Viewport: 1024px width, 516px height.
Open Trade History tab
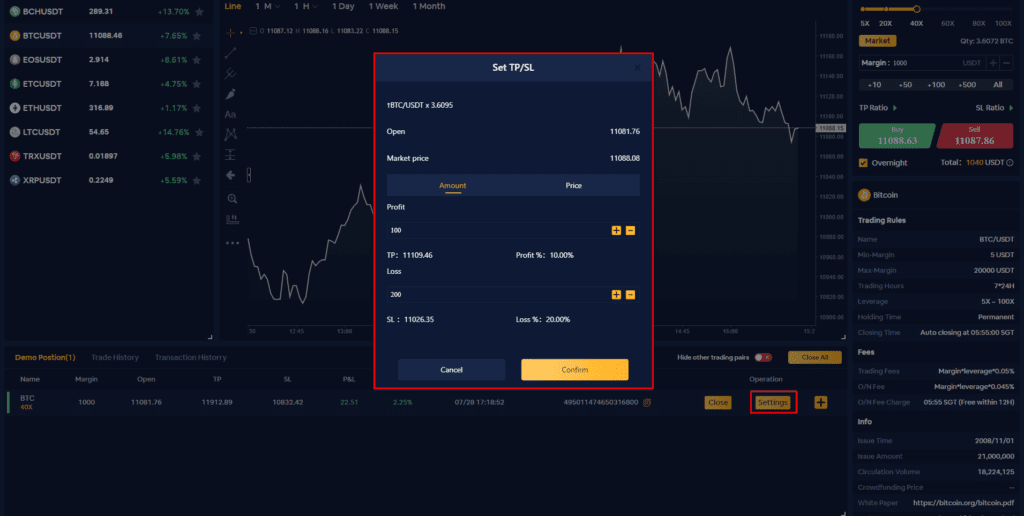tap(115, 357)
